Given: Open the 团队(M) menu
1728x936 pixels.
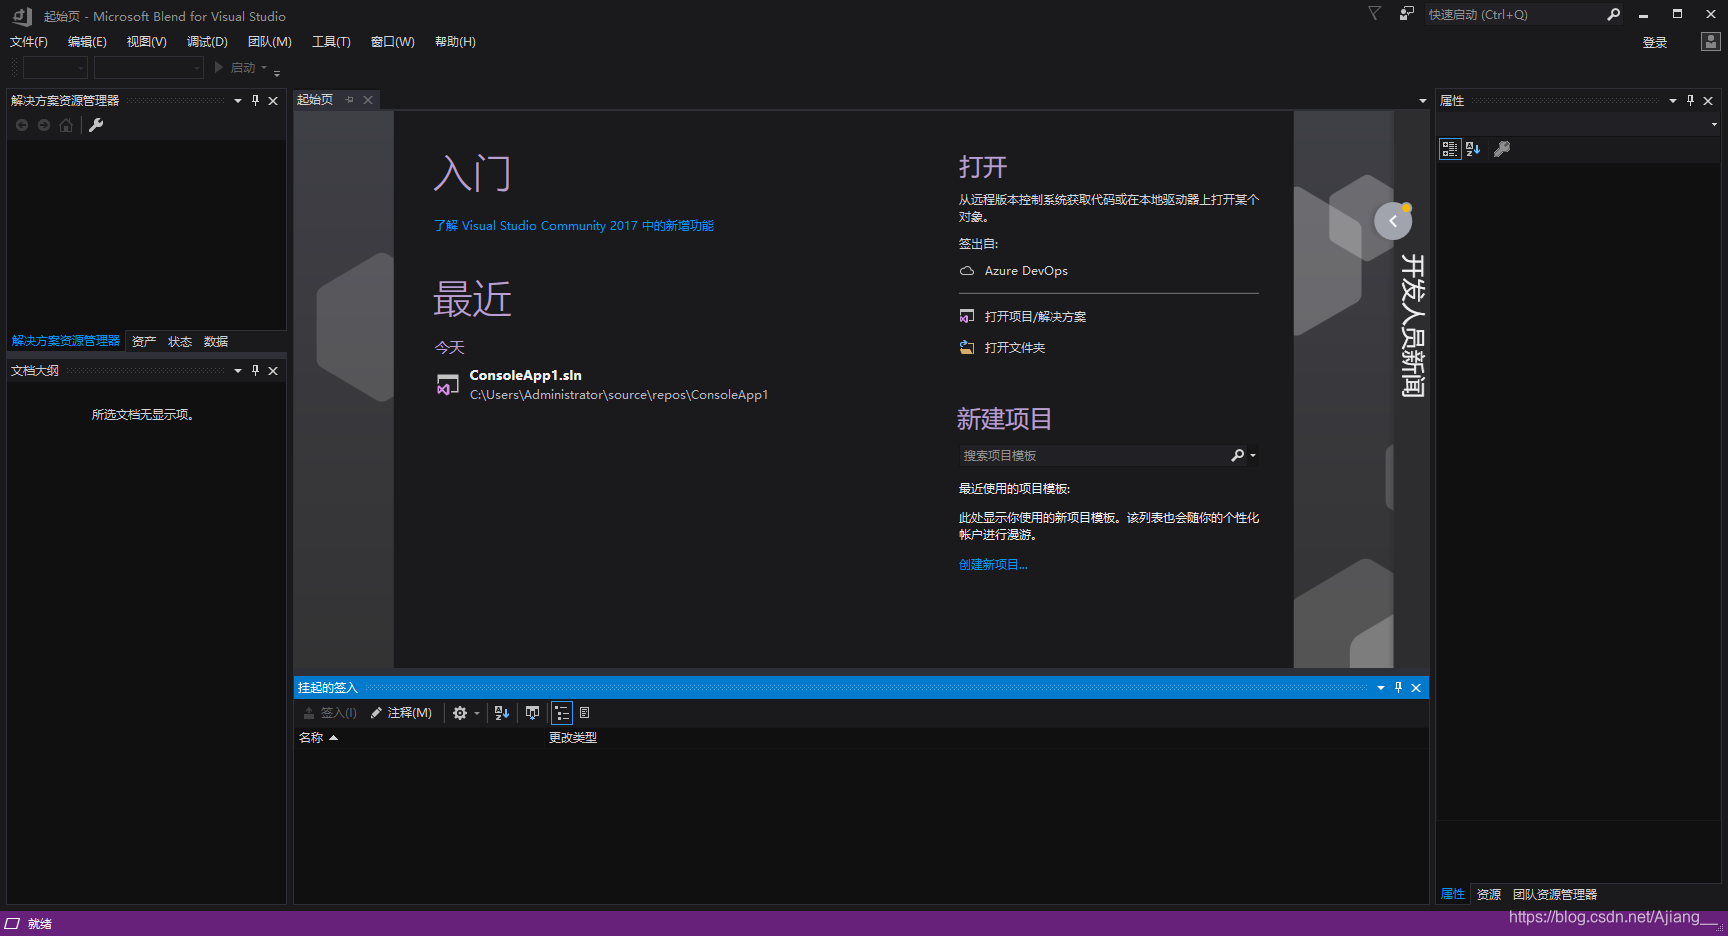Looking at the screenshot, I should [x=268, y=41].
